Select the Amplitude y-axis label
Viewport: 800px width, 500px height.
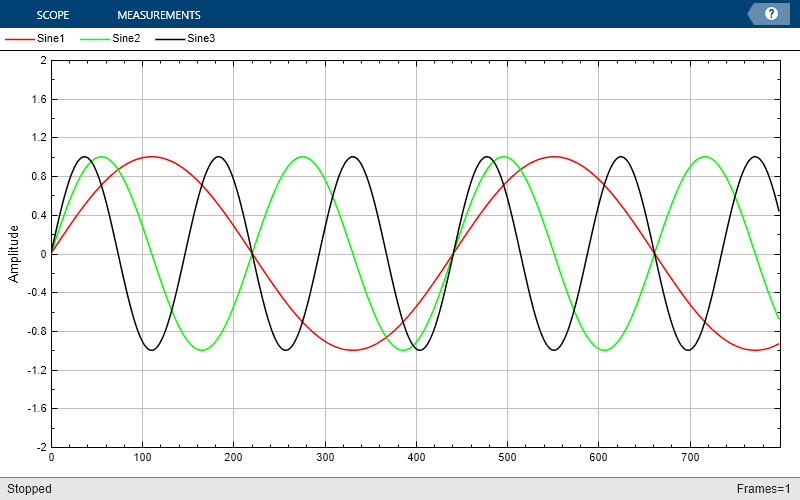[14, 253]
